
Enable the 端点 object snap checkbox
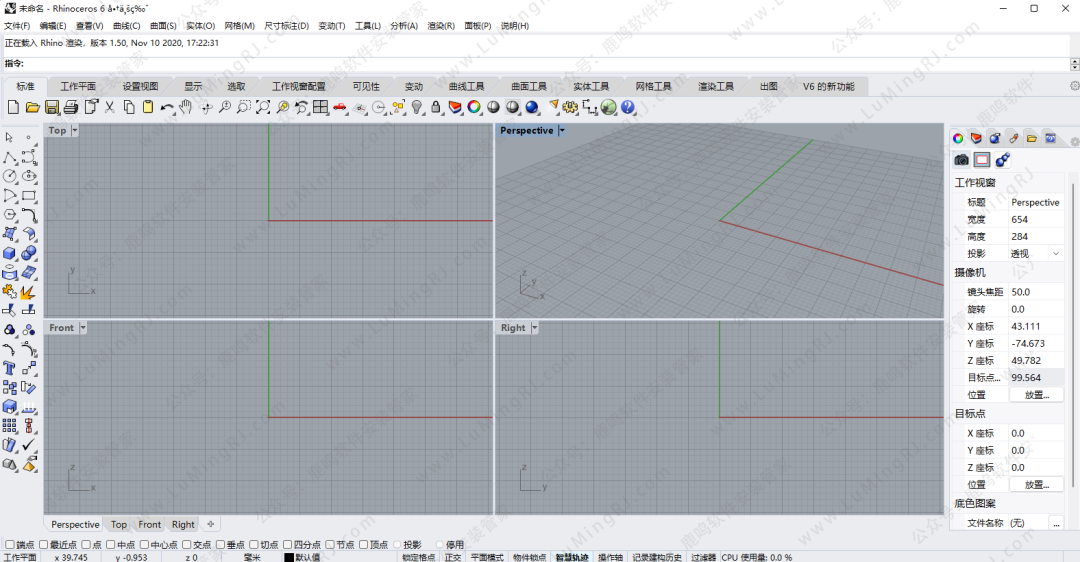point(9,545)
